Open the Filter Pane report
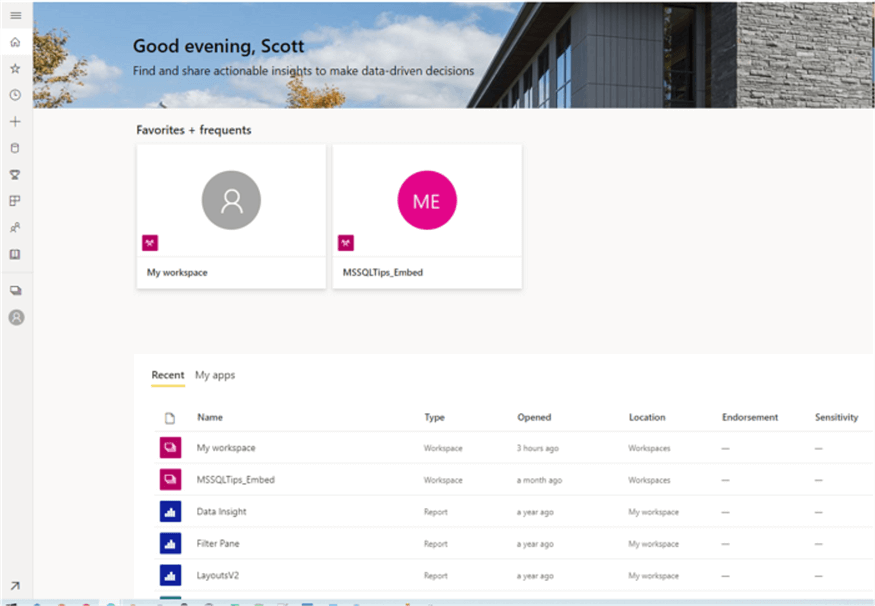The image size is (875, 606). 218,544
